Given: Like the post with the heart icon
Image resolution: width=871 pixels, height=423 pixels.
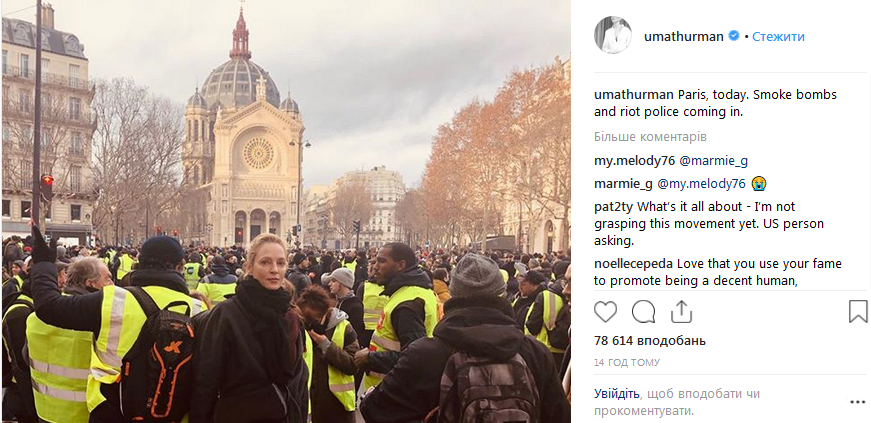Looking at the screenshot, I should point(606,311).
